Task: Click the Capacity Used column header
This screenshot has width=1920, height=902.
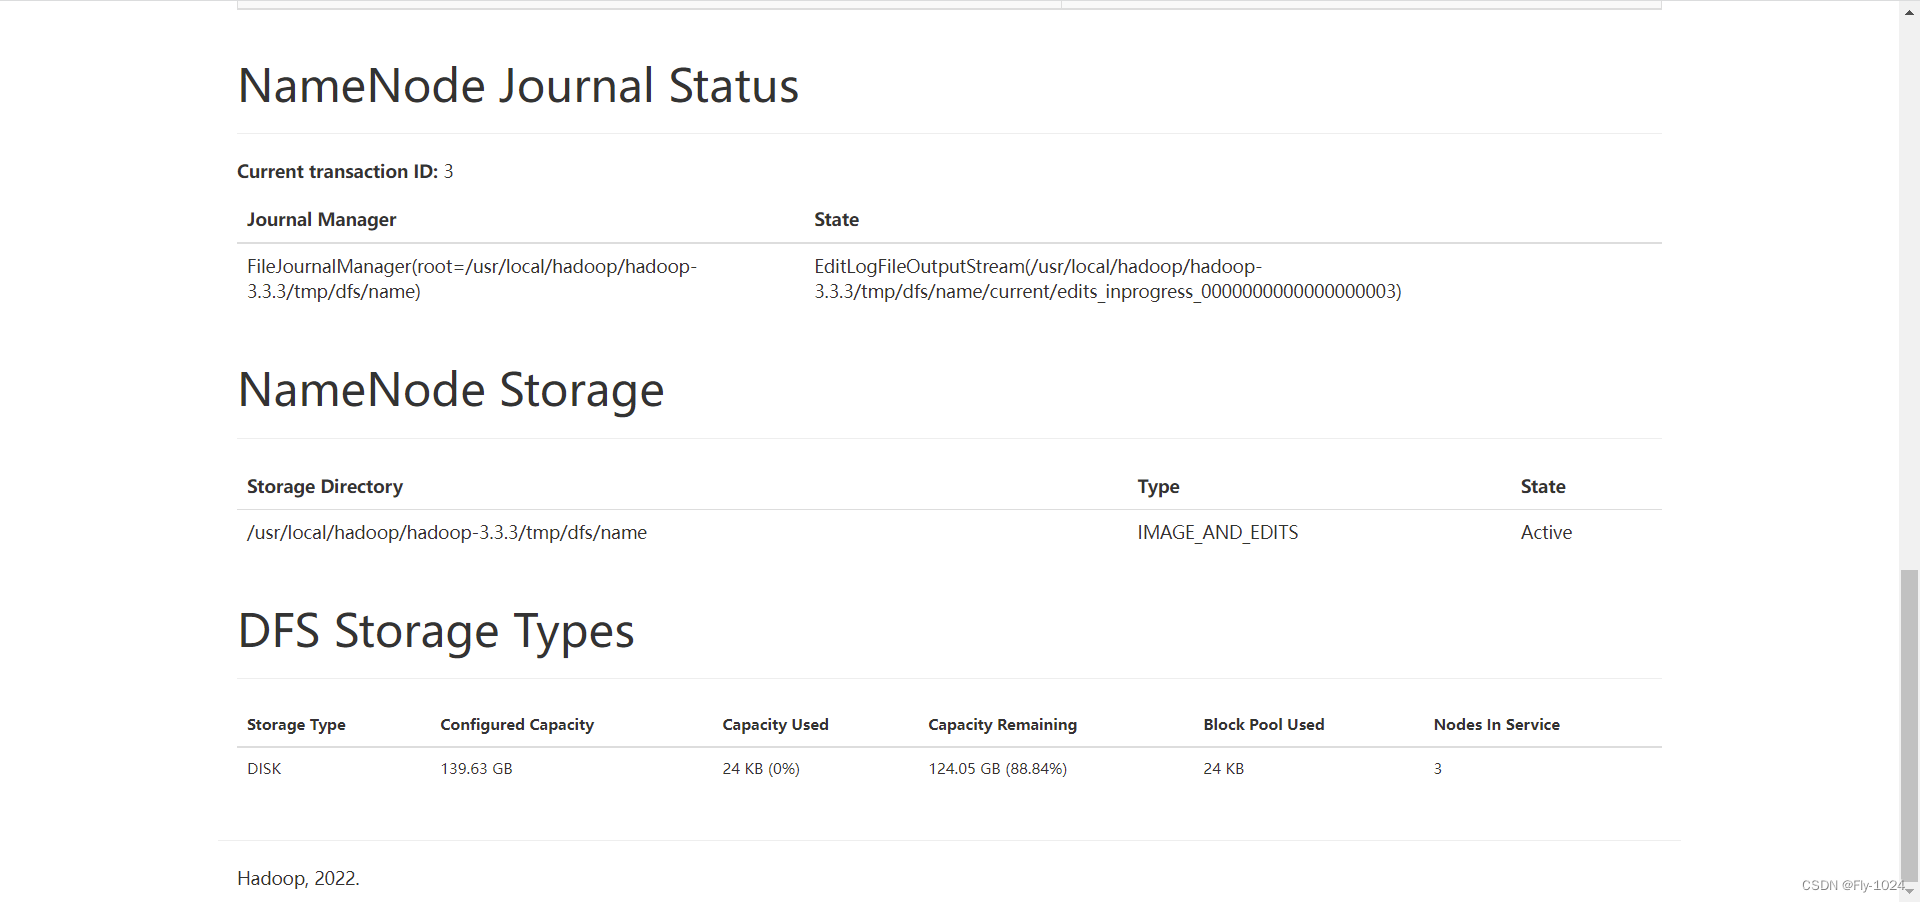Action: tap(775, 724)
